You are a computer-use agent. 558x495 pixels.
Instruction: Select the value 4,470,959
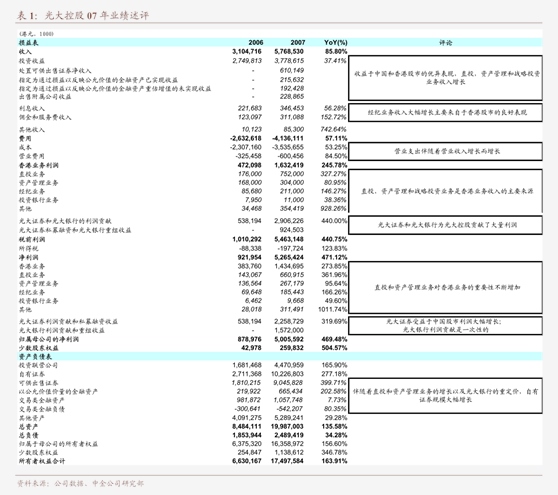[289, 365]
